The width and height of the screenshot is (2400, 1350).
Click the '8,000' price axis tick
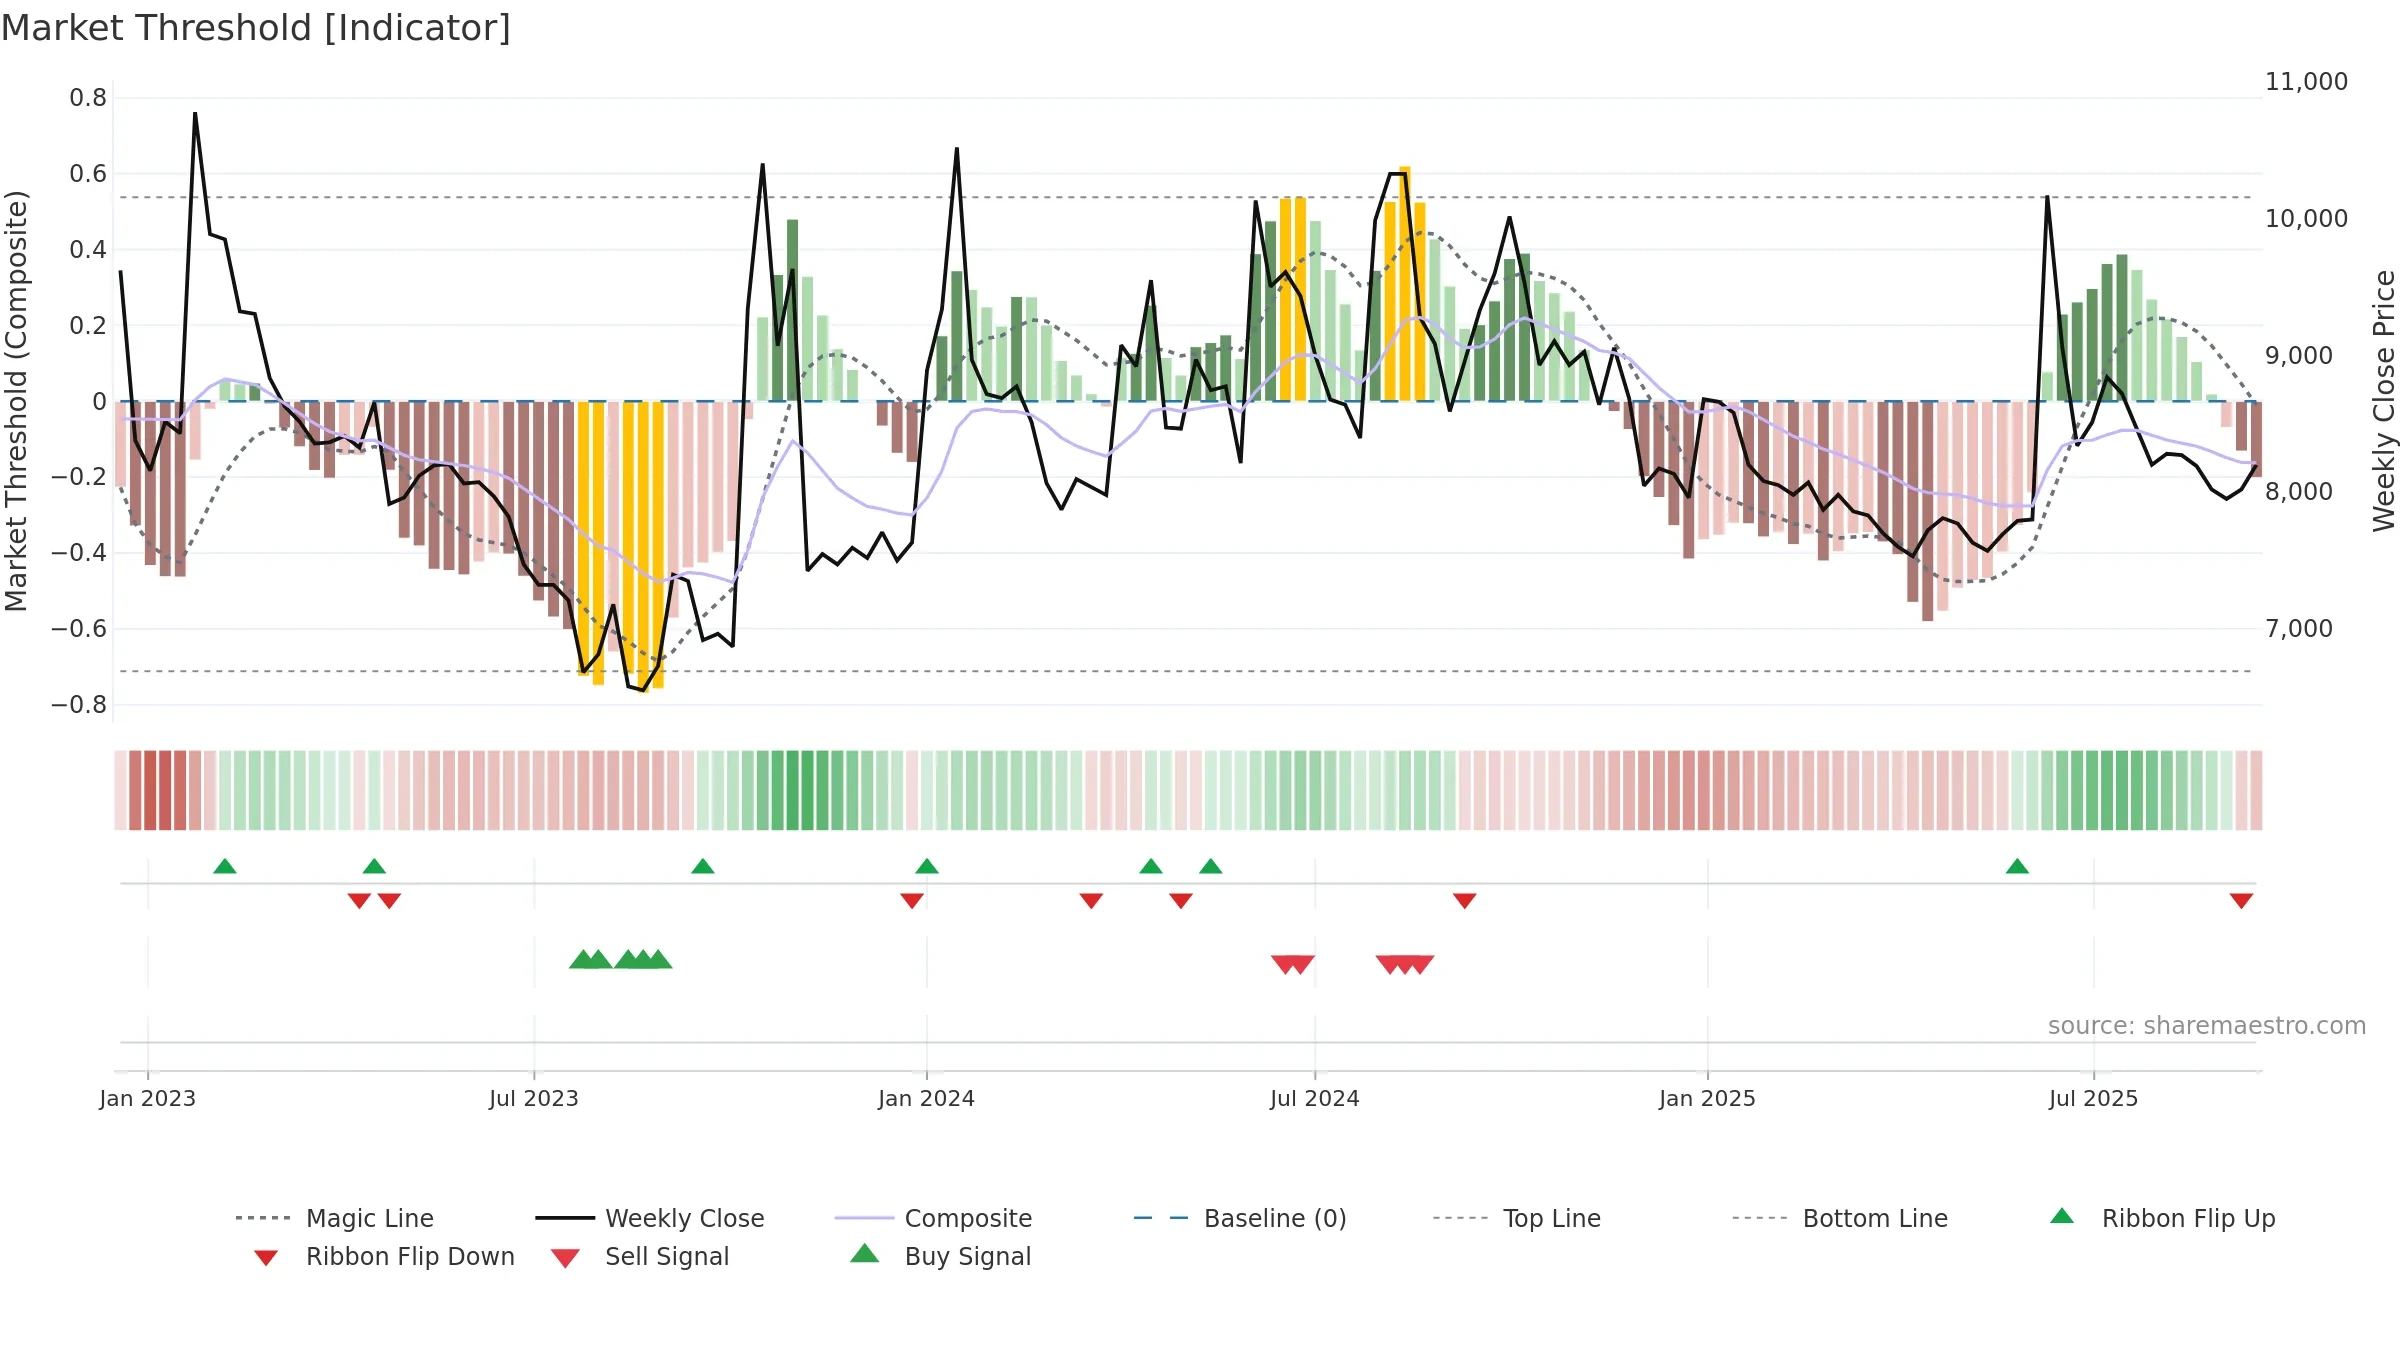pyautogui.click(x=2299, y=492)
